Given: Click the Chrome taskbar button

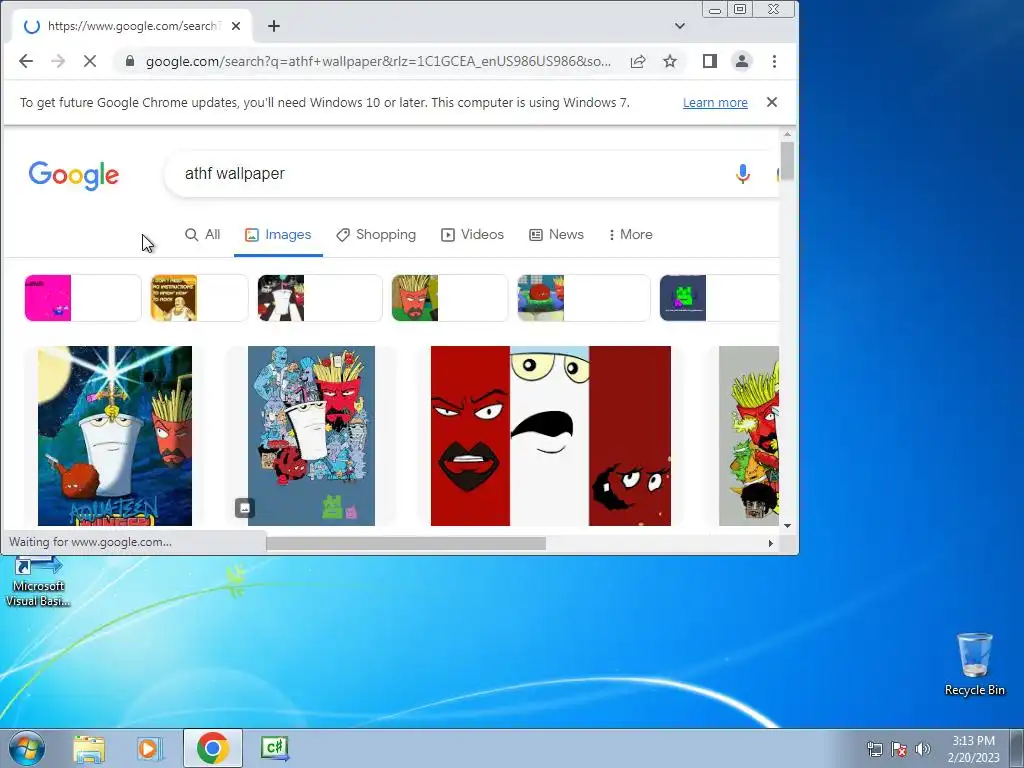Looking at the screenshot, I should 213,748.
